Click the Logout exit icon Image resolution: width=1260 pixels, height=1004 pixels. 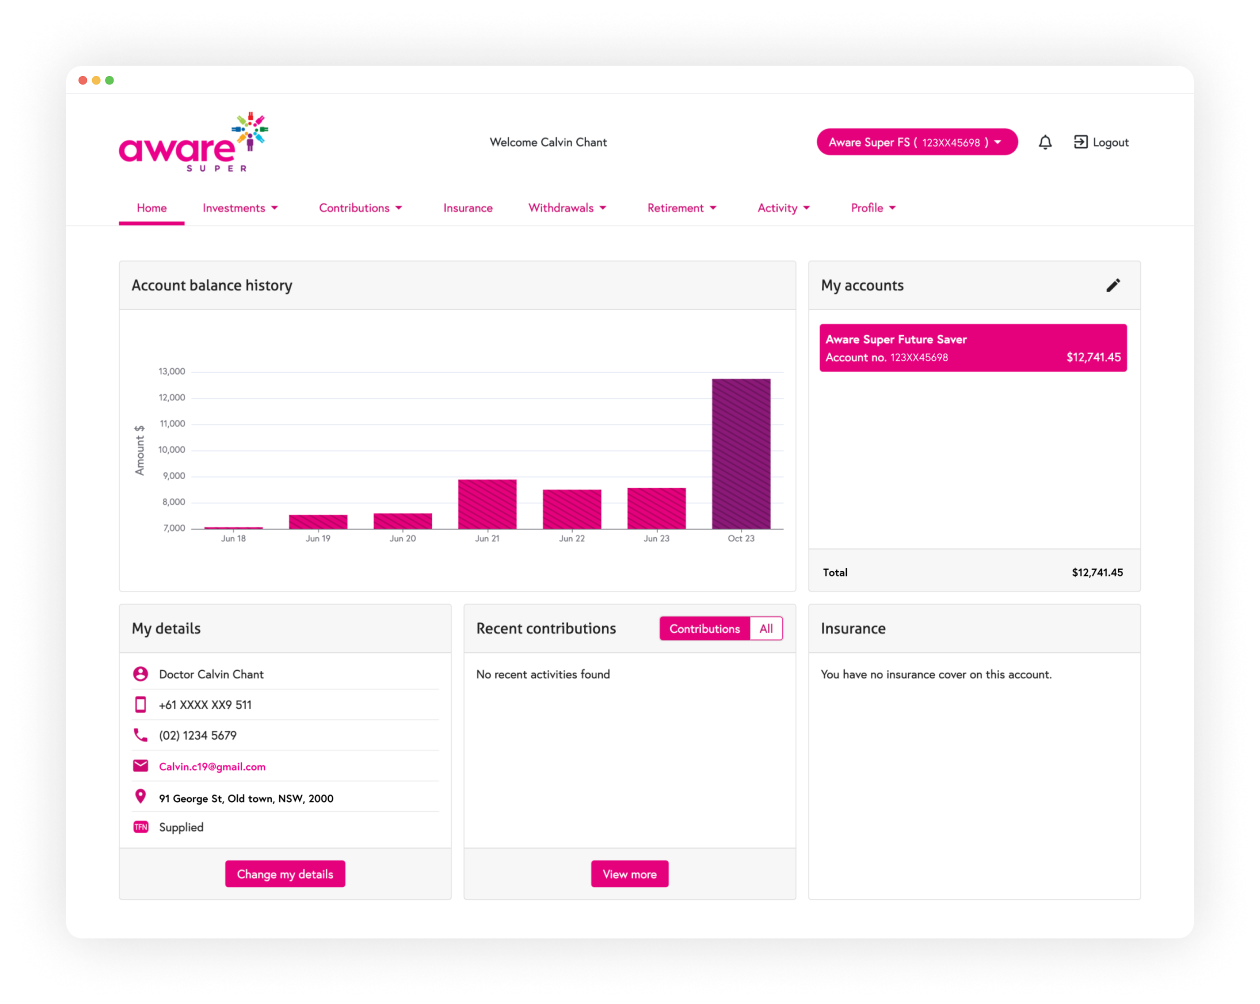[1080, 142]
